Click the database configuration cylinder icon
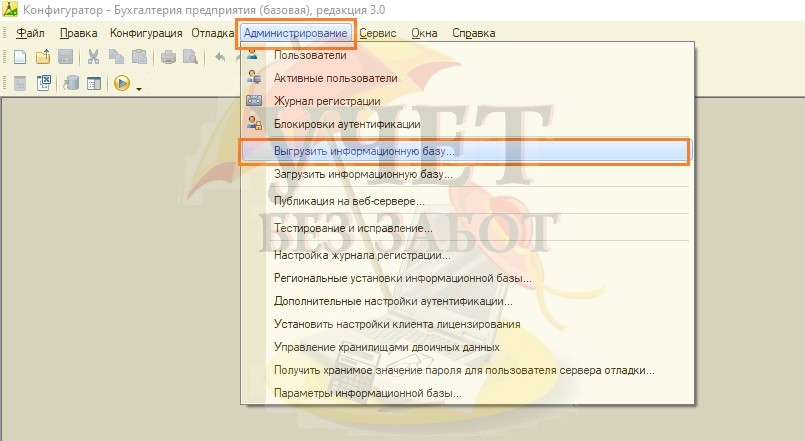 pos(72,84)
